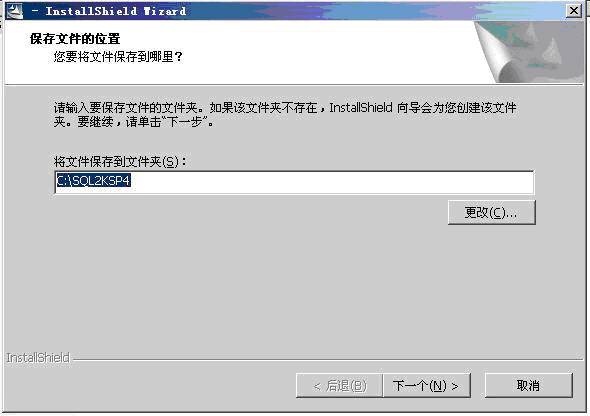Click the page-curl graphic in the header
Viewport: 590px width, 416px height.
click(529, 52)
